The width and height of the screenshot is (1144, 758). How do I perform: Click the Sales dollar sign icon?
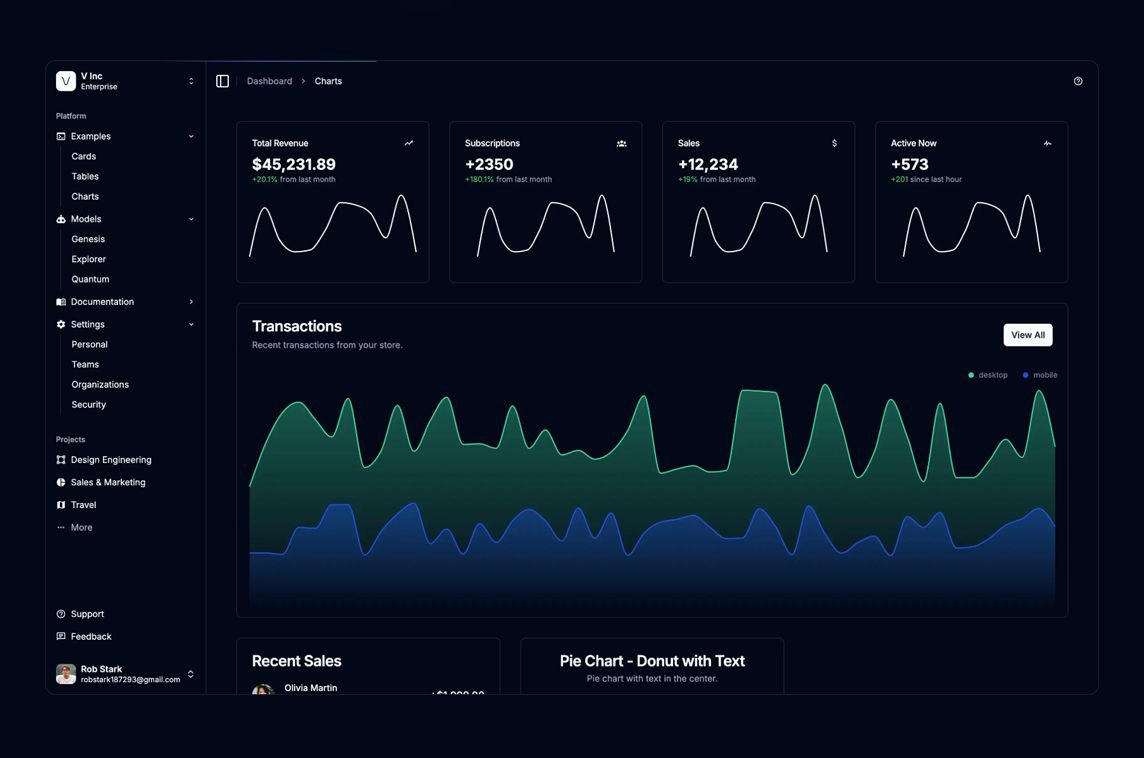[834, 144]
